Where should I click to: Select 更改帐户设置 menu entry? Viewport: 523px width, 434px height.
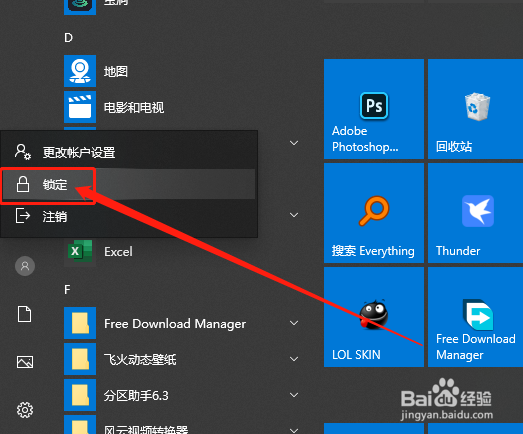[129, 152]
